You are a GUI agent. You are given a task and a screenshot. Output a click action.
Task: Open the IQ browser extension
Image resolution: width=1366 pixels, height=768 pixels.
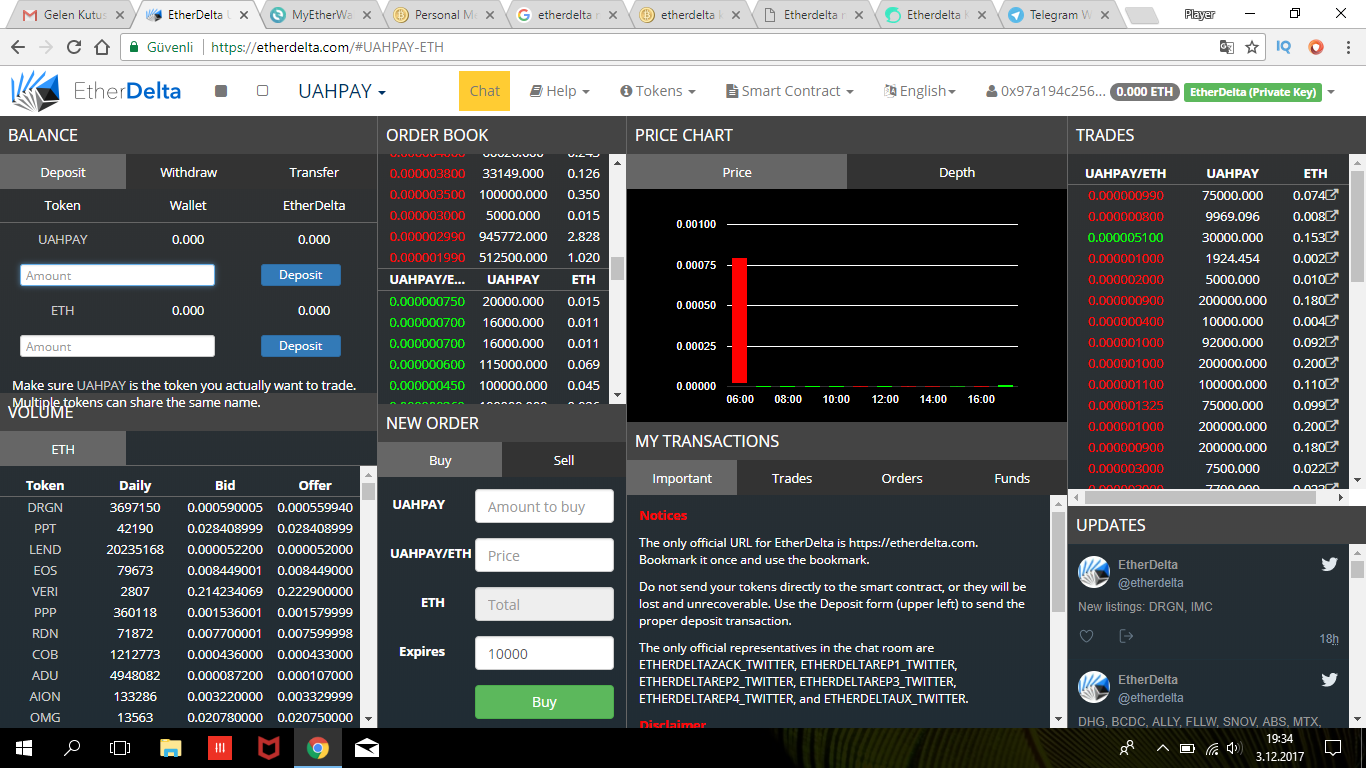point(1284,47)
